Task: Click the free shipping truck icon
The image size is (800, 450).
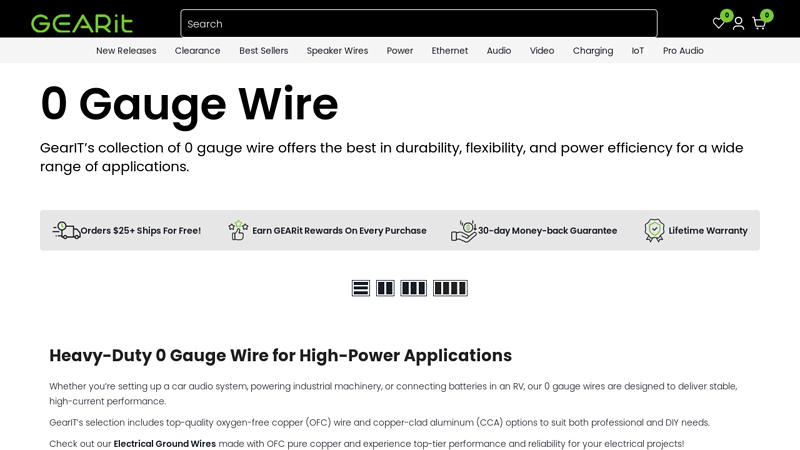Action: 66,230
